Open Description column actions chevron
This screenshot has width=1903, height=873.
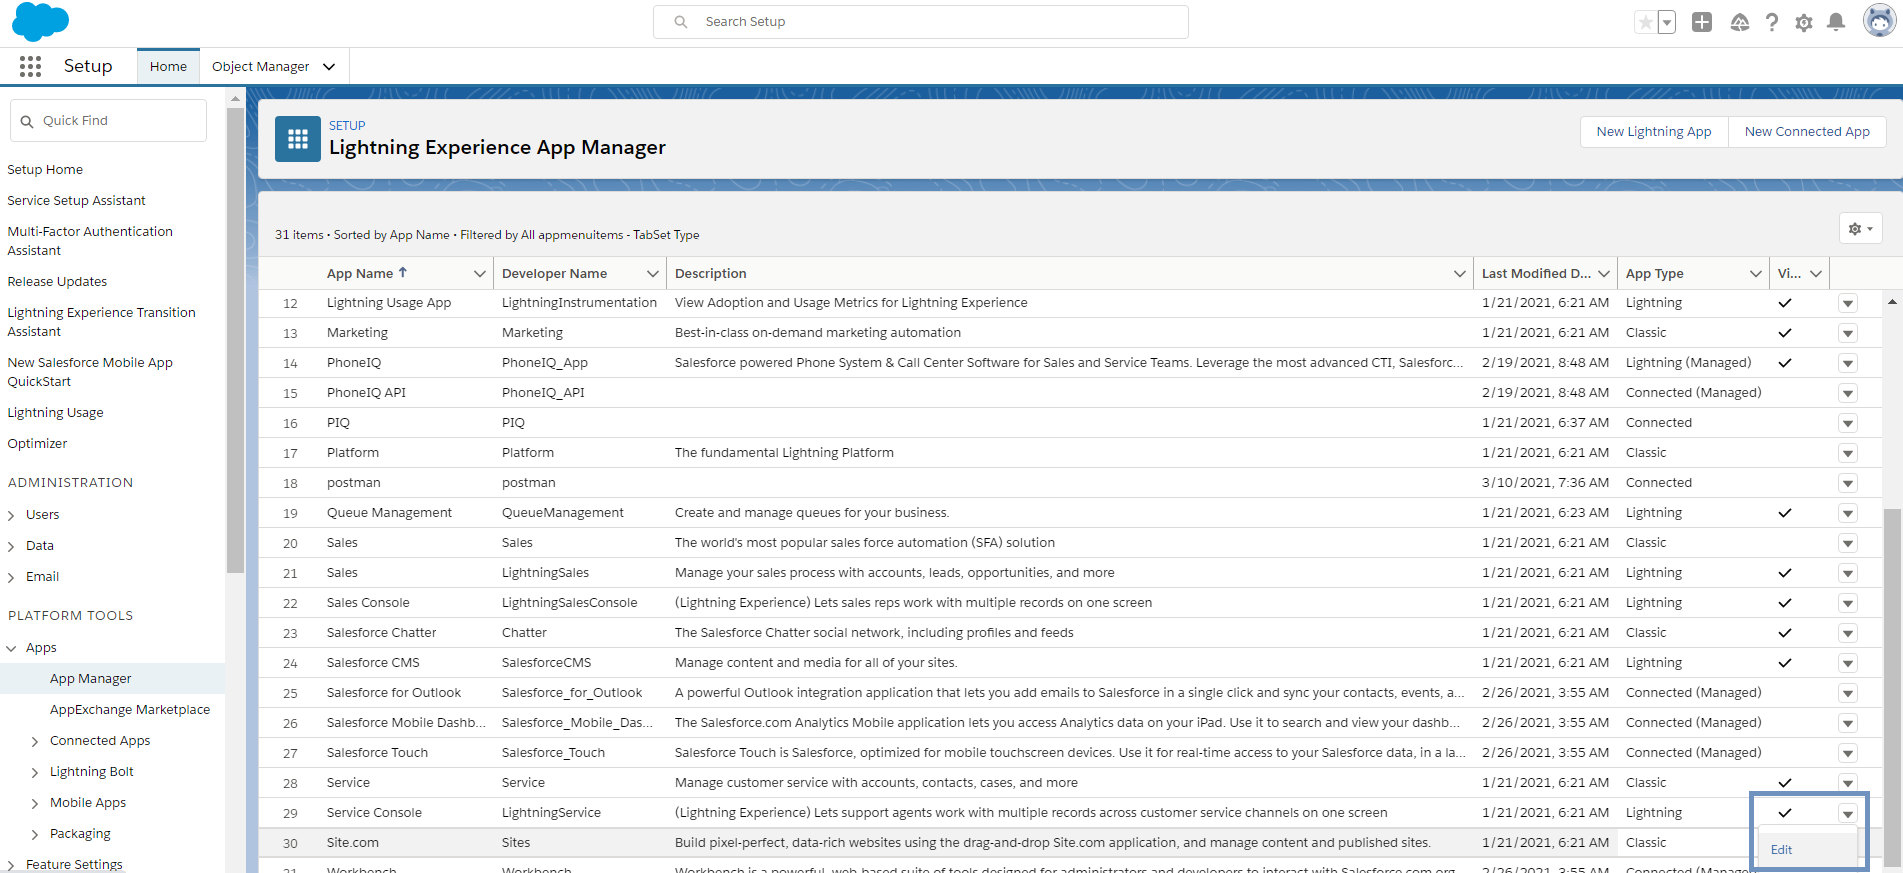coord(1460,274)
